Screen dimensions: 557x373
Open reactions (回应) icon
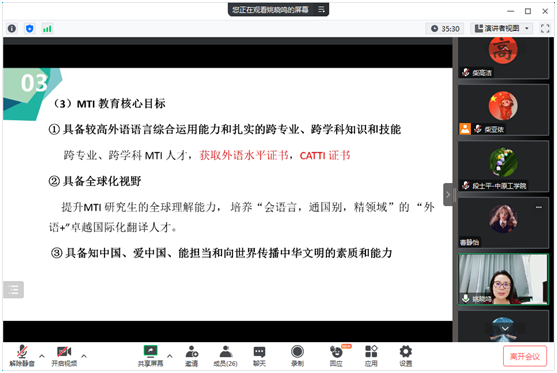pyautogui.click(x=336, y=356)
